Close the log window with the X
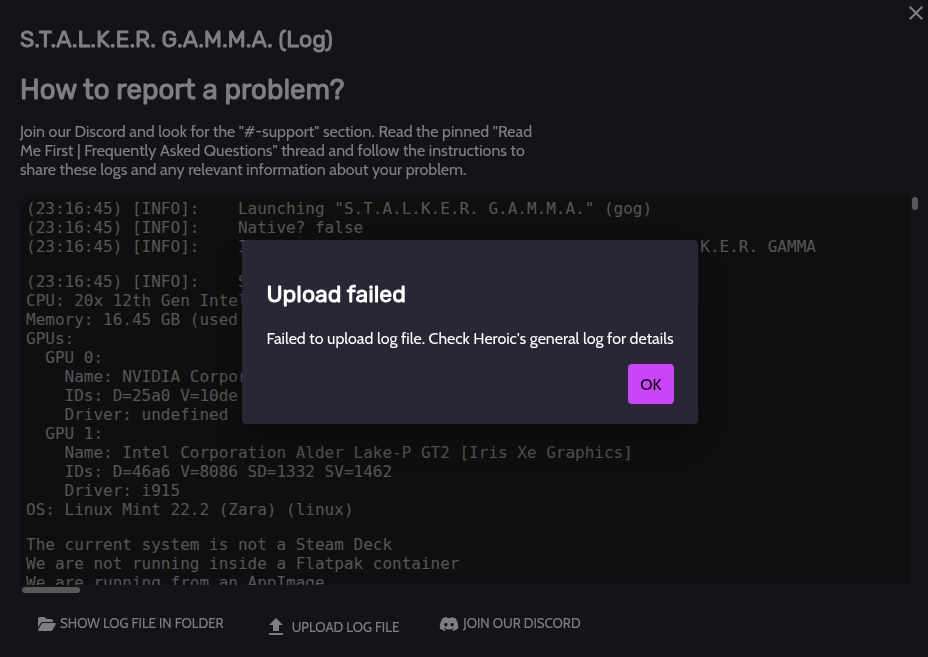928x657 pixels. tap(915, 13)
